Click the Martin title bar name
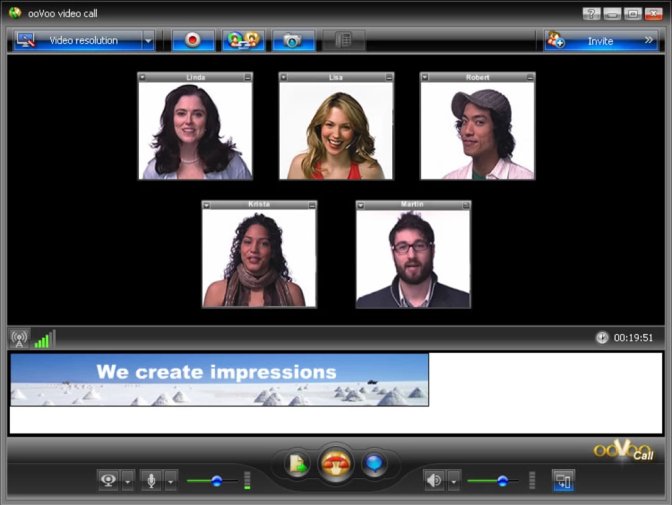This screenshot has width=672, height=505. point(412,204)
